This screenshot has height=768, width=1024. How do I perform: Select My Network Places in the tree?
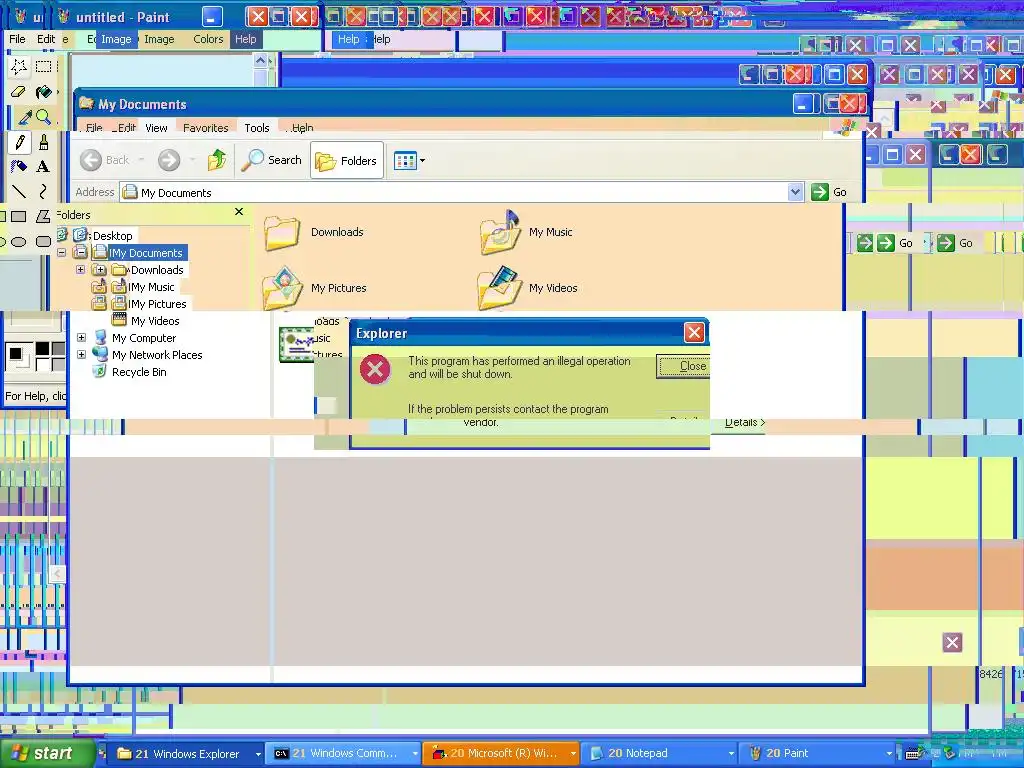(x=157, y=355)
